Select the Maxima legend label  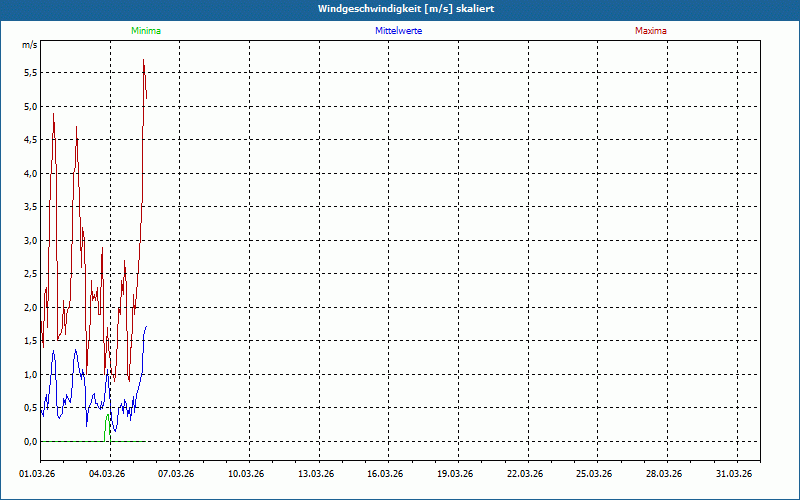coord(651,31)
